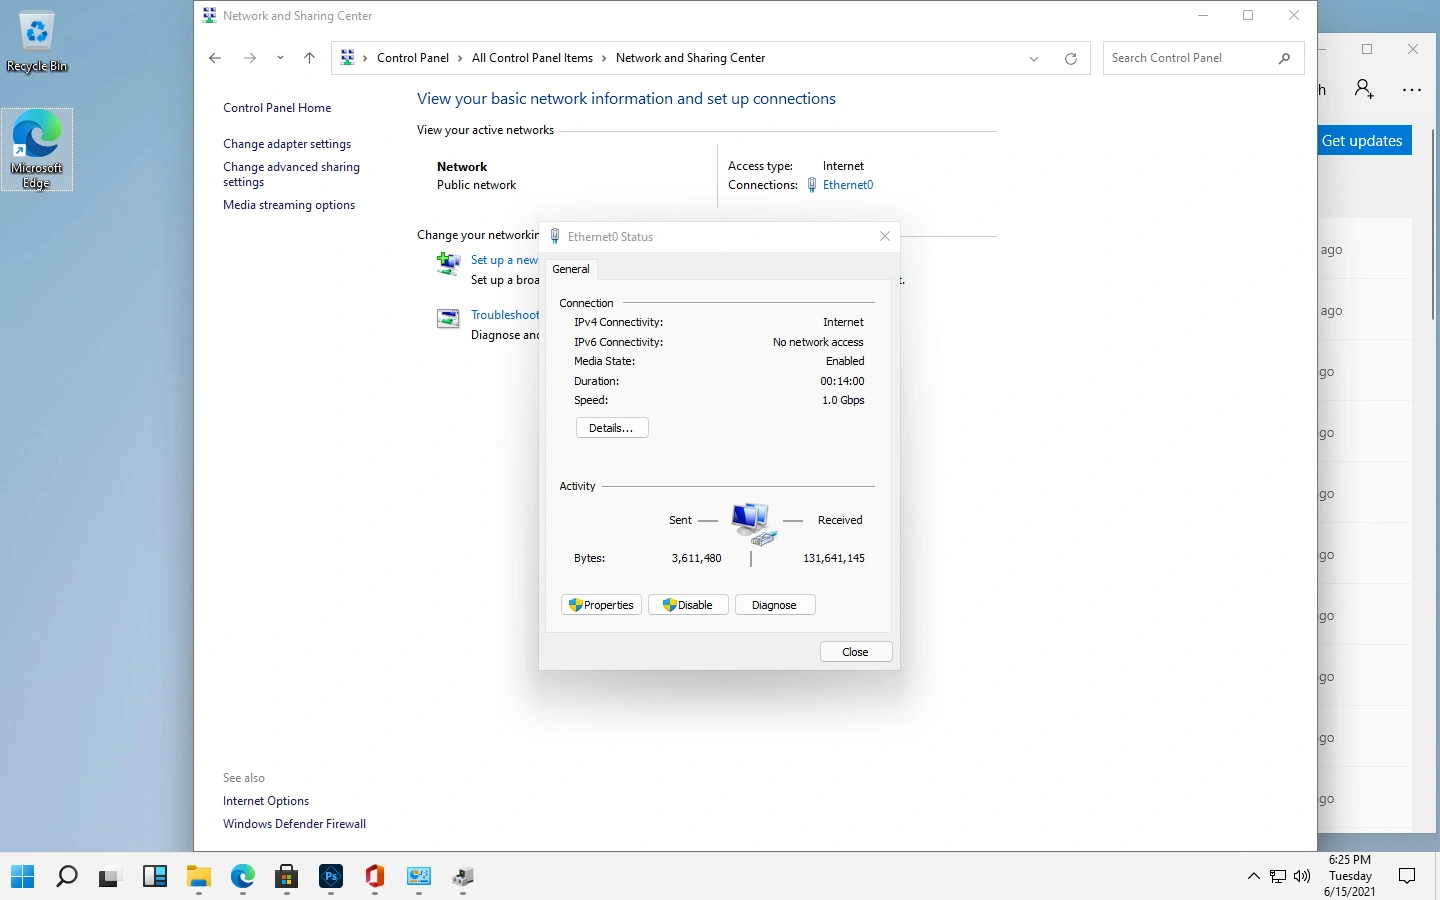
Task: Click the Ethernet0 connection link
Action: [848, 185]
